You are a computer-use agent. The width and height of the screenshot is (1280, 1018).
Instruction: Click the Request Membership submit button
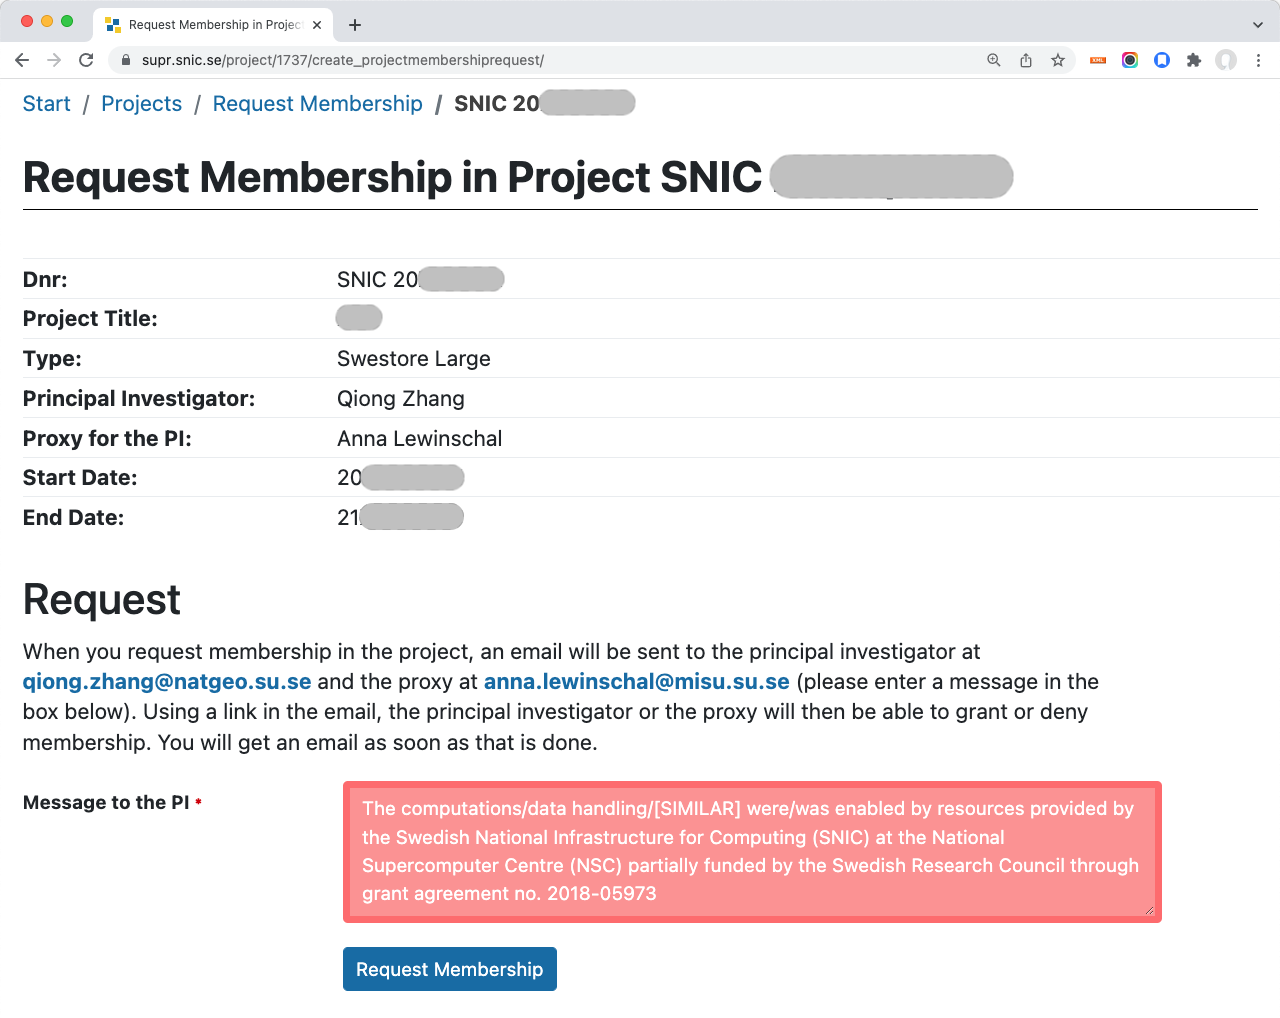coord(450,969)
